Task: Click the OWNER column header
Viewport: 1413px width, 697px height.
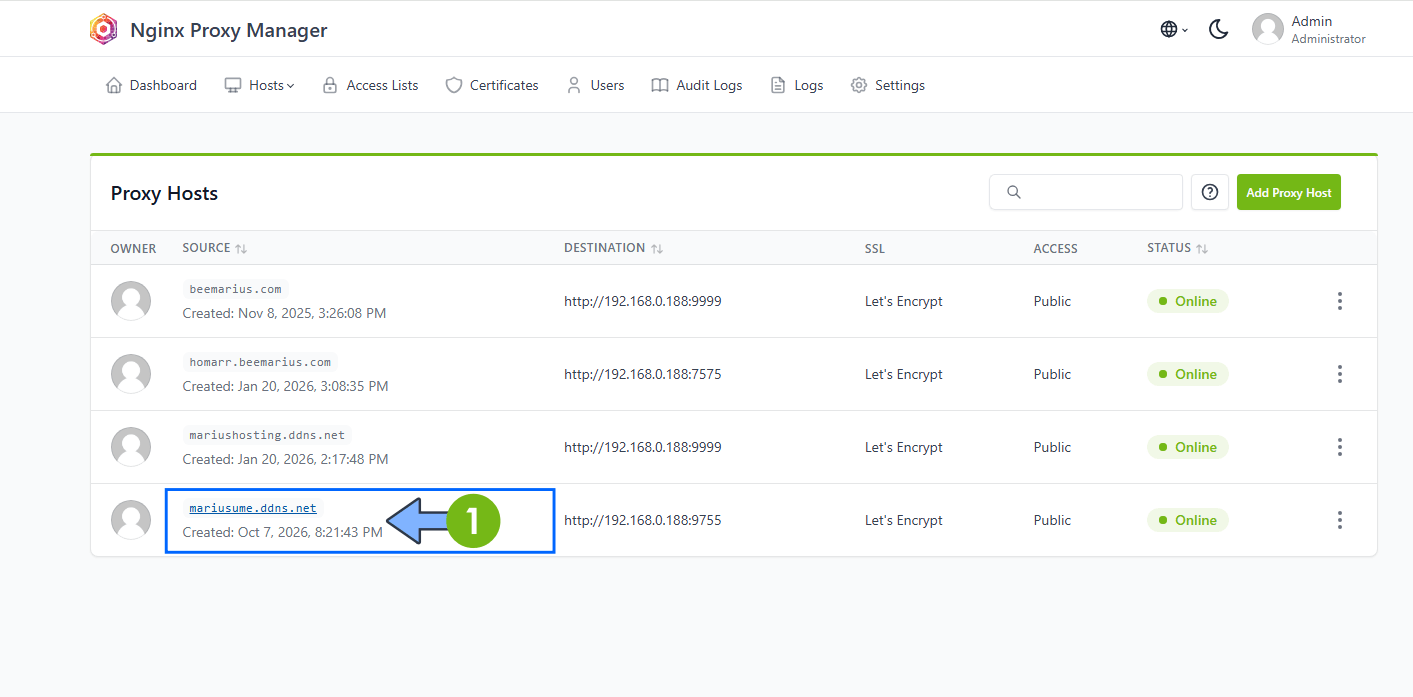Action: tap(133, 248)
